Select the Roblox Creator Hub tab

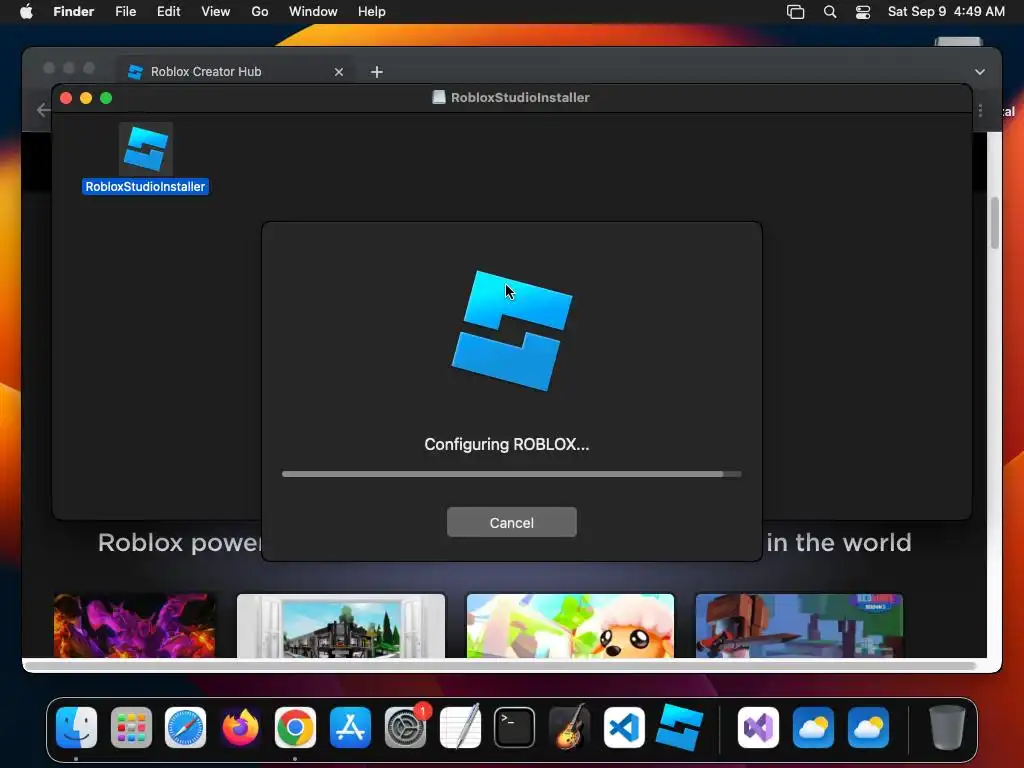tap(236, 72)
